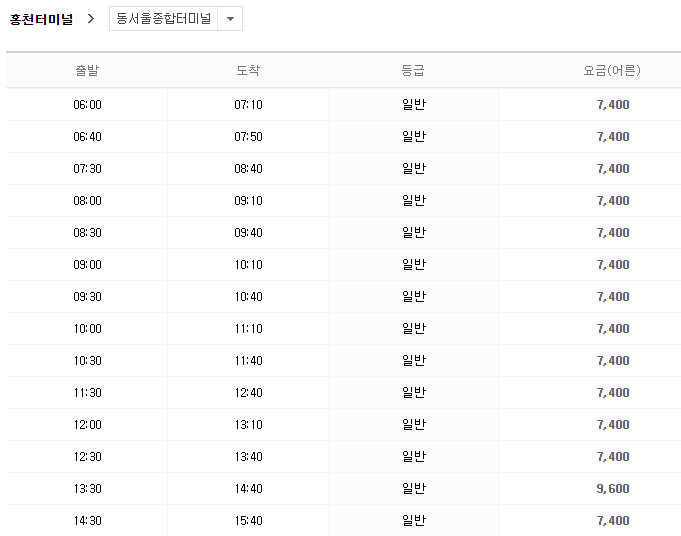Click 일반 grade in the 12:00 row
The height and width of the screenshot is (536, 681).
pyautogui.click(x=413, y=425)
